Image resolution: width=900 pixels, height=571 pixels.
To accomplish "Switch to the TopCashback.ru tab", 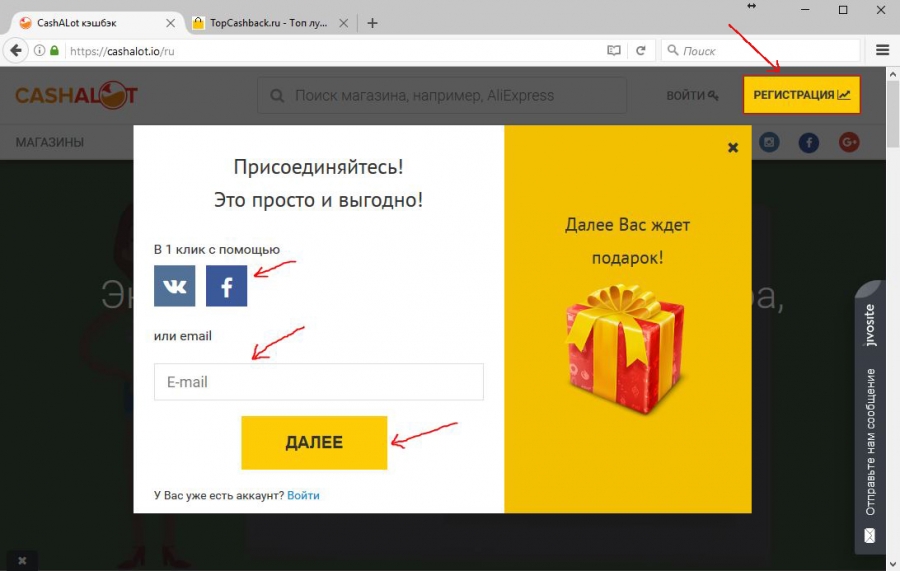I will (268, 23).
